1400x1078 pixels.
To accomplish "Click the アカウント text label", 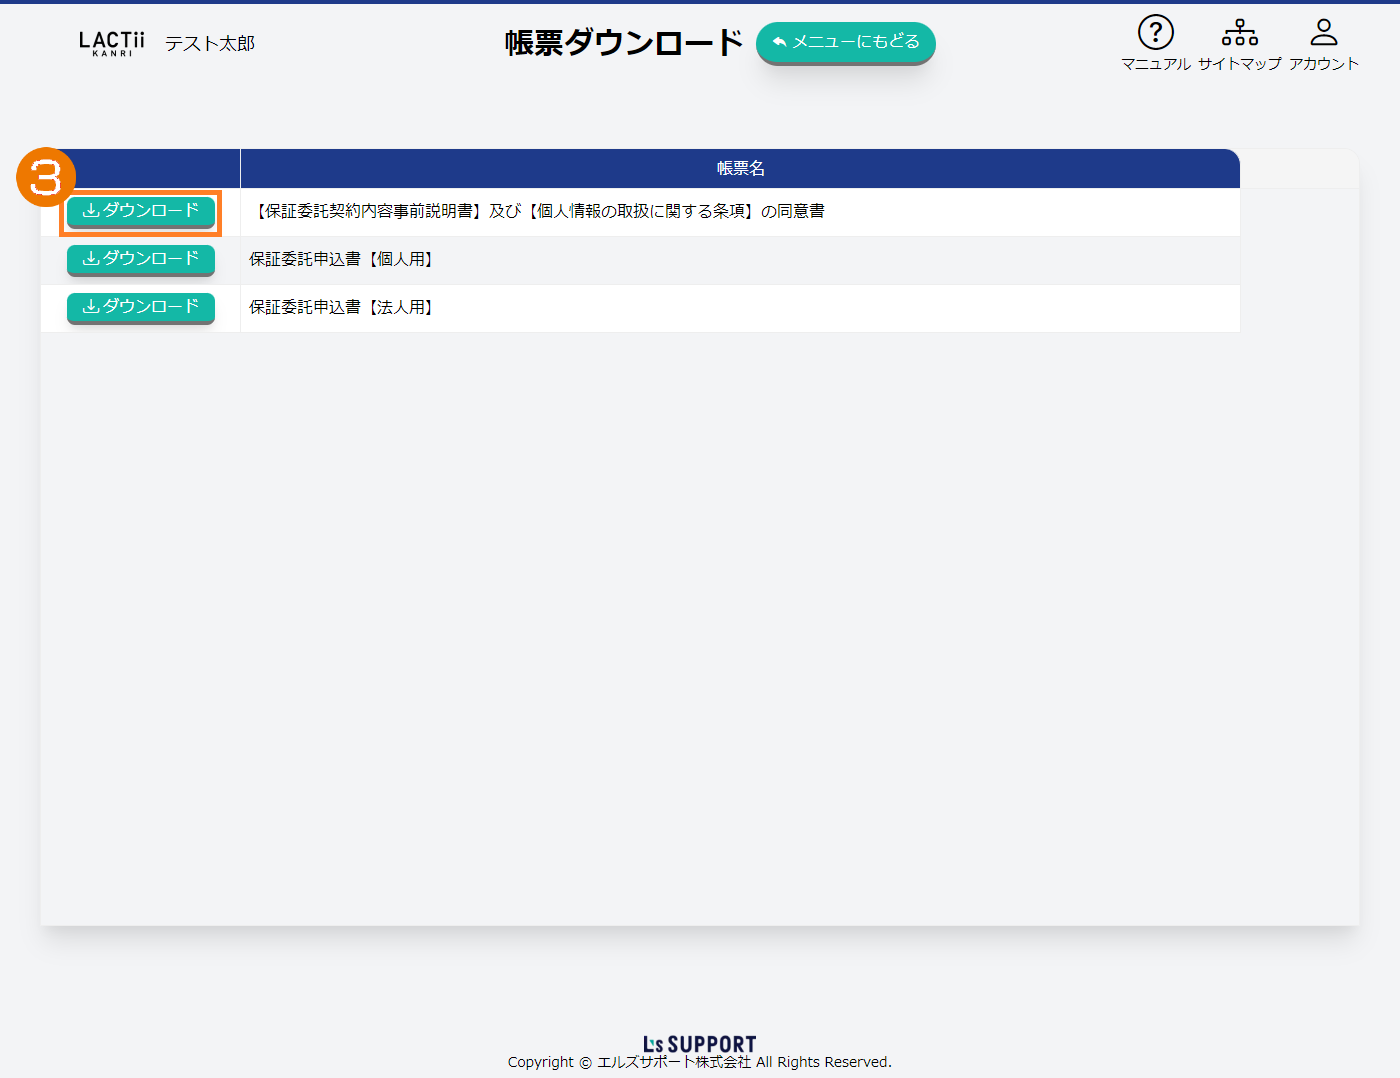I will point(1323,64).
